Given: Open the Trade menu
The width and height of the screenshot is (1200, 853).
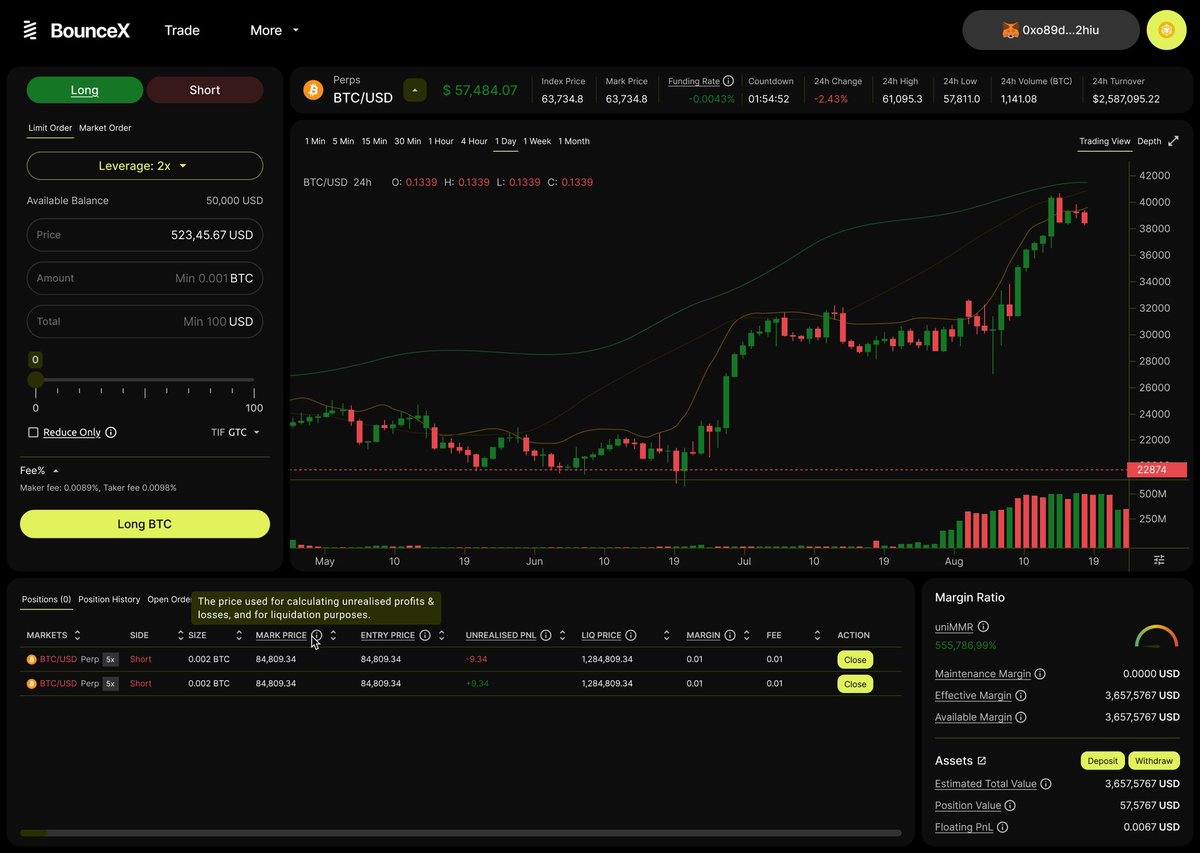Looking at the screenshot, I should click(x=182, y=31).
